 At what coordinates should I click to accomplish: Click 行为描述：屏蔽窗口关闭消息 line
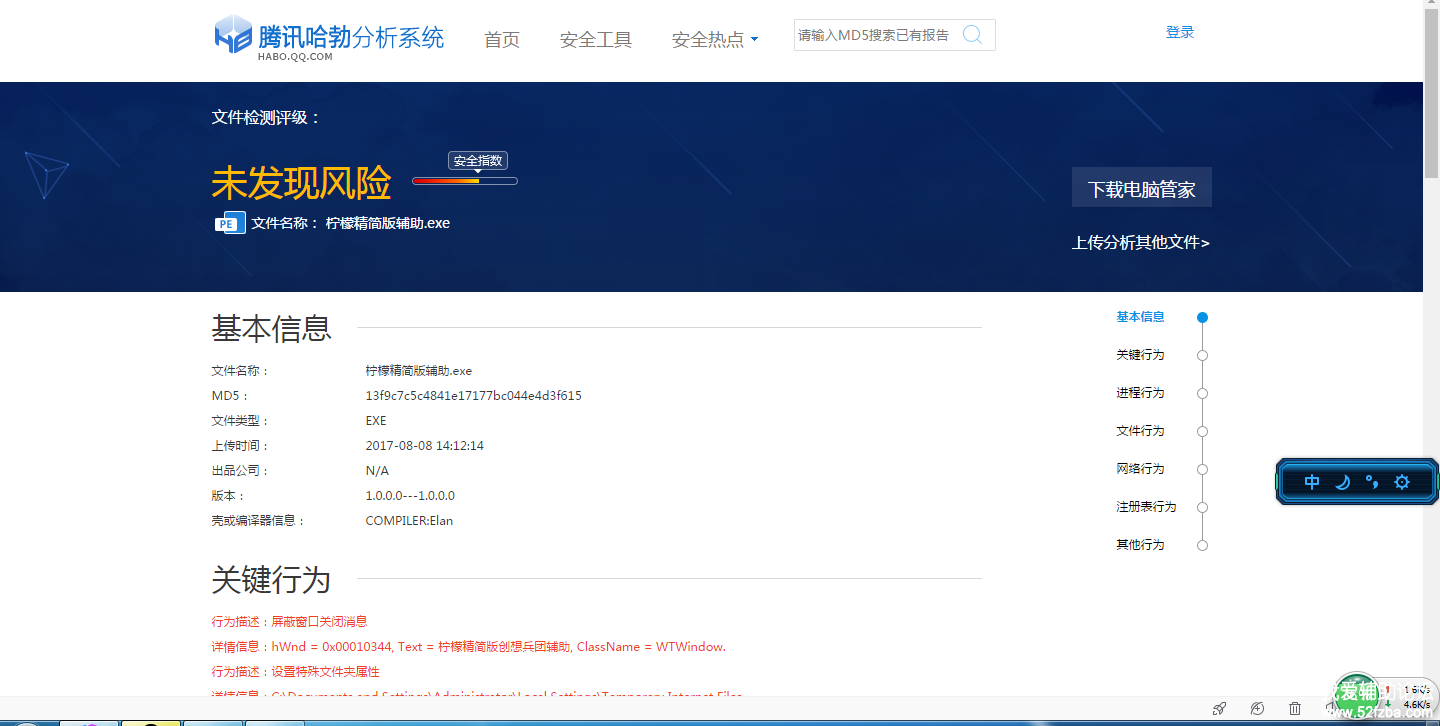[x=290, y=621]
